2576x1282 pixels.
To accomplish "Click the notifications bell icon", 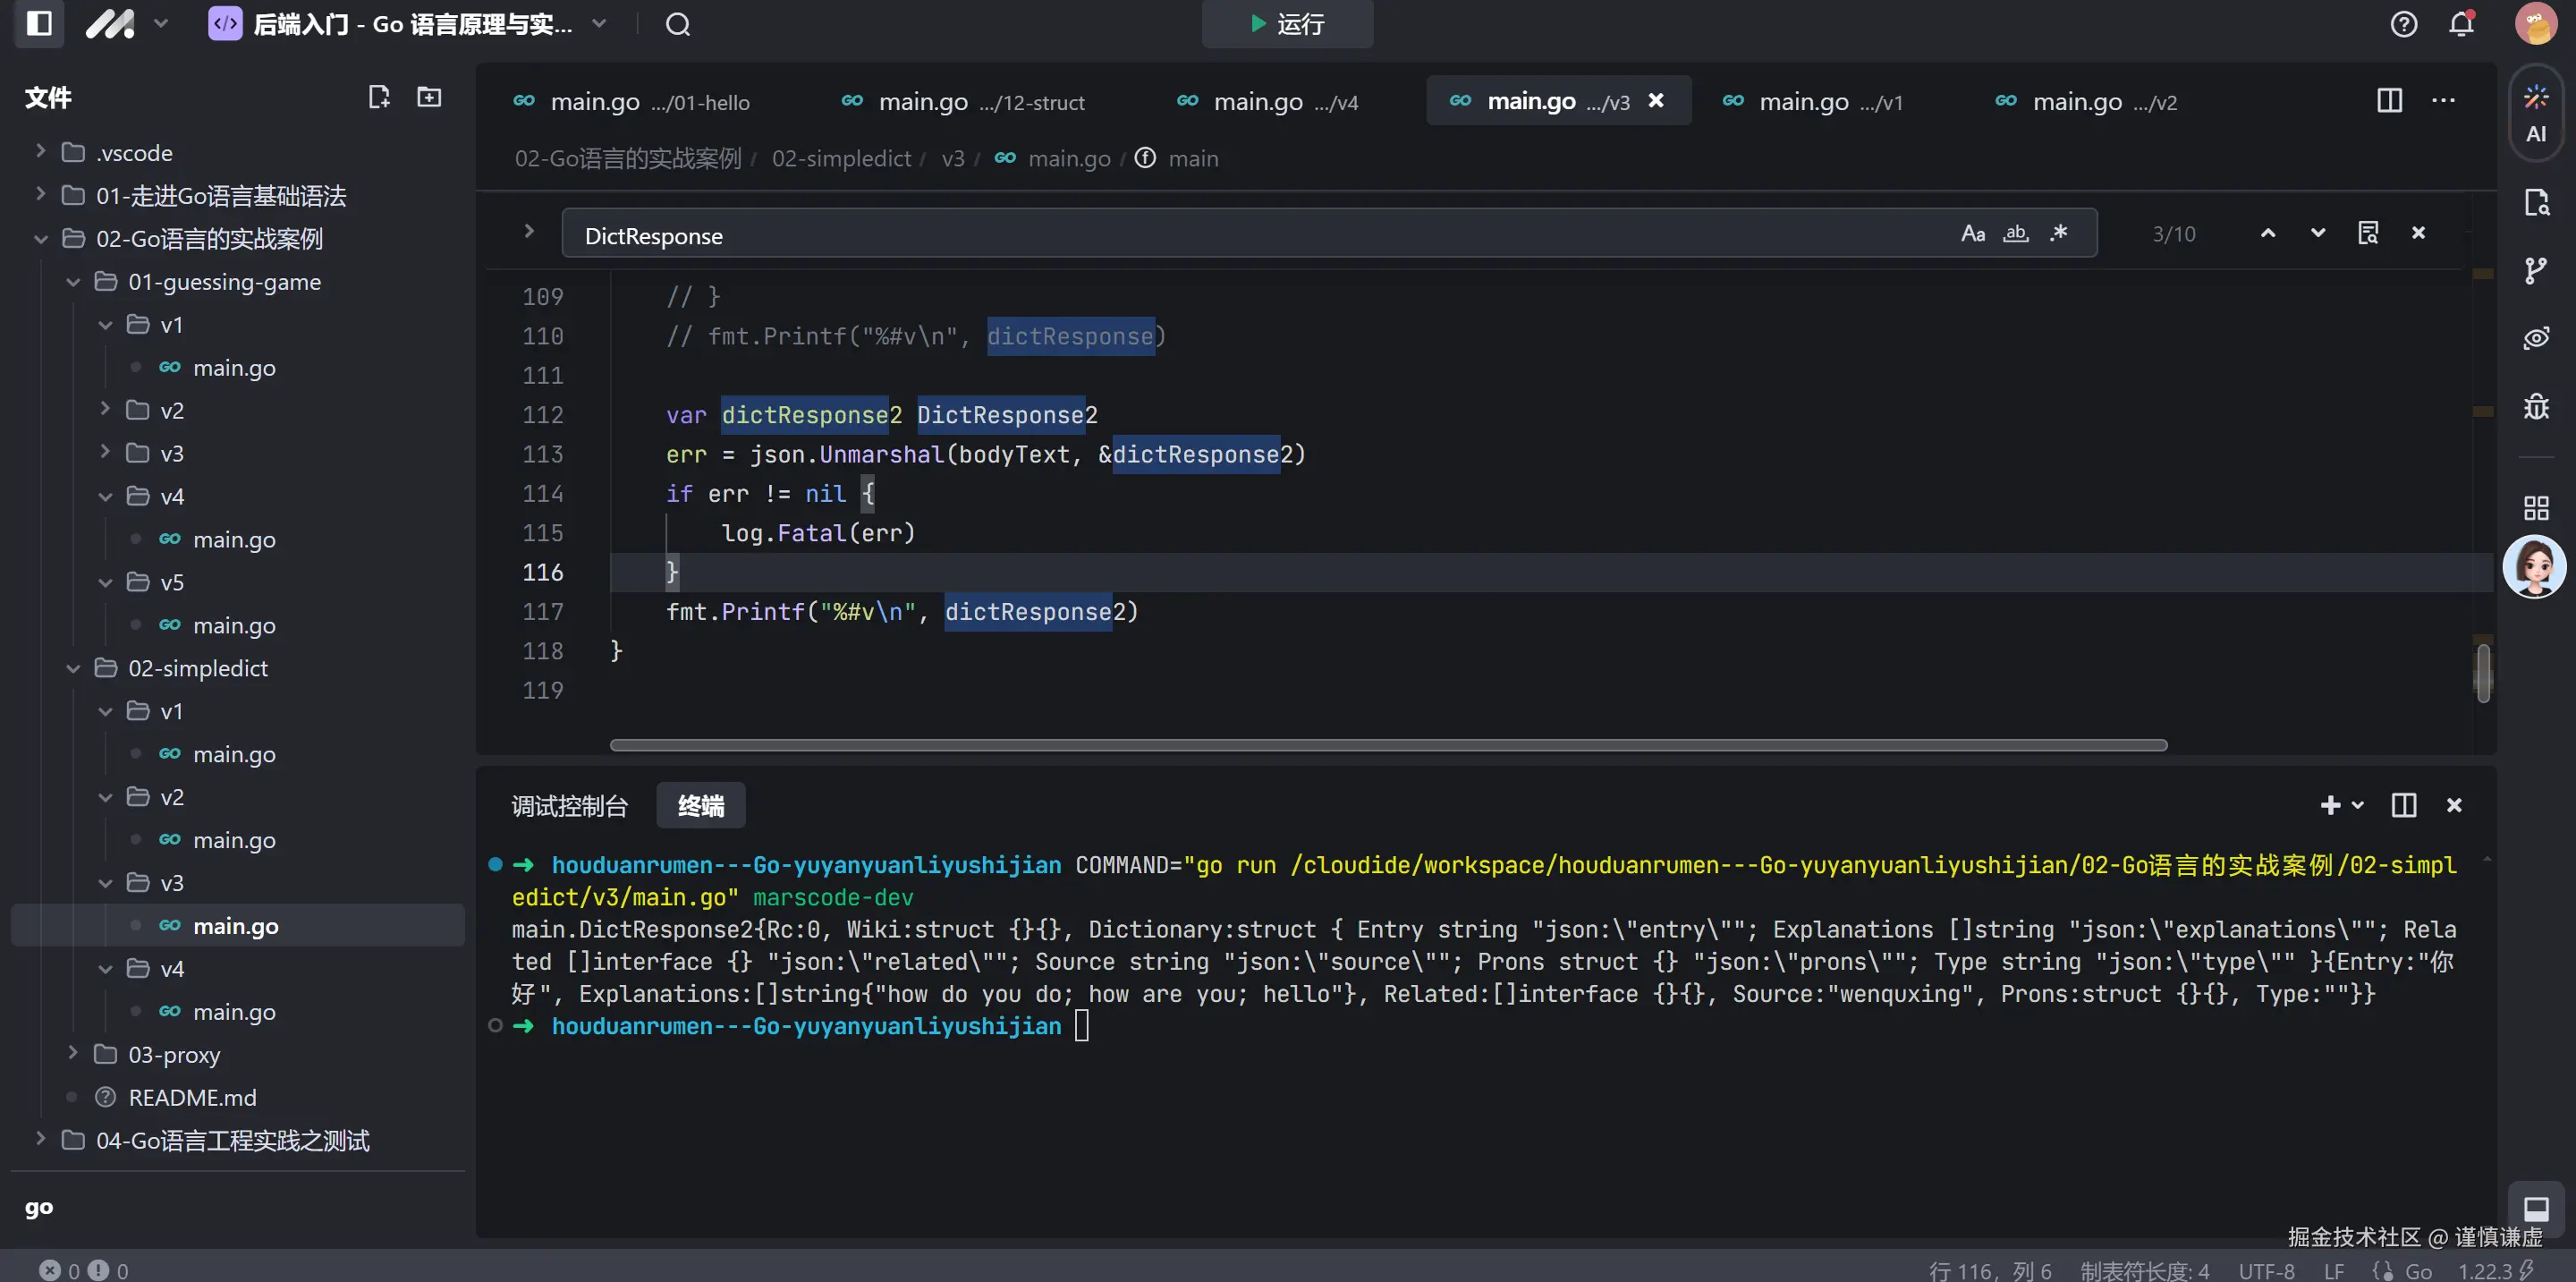I will 2461,24.
